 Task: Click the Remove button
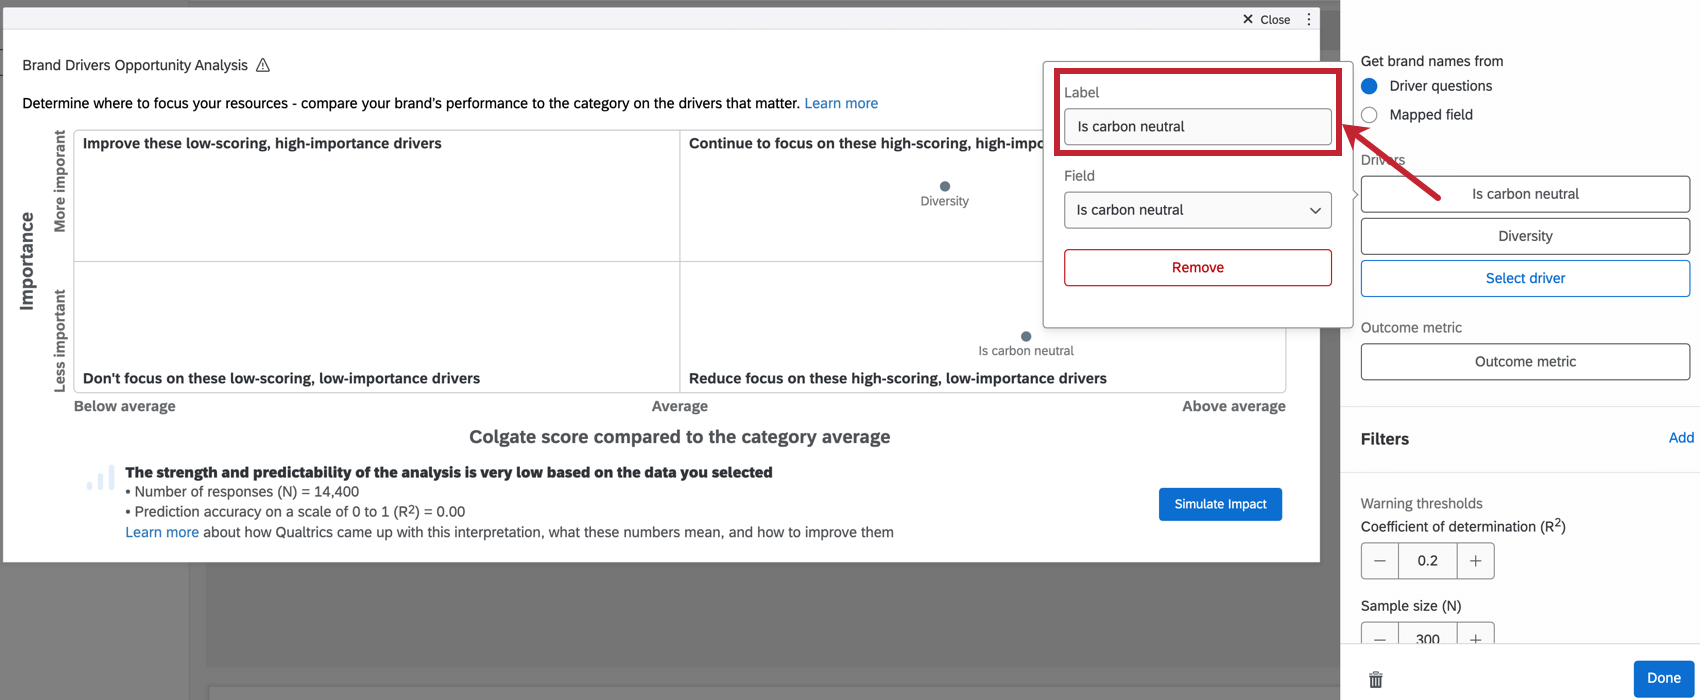(1197, 267)
